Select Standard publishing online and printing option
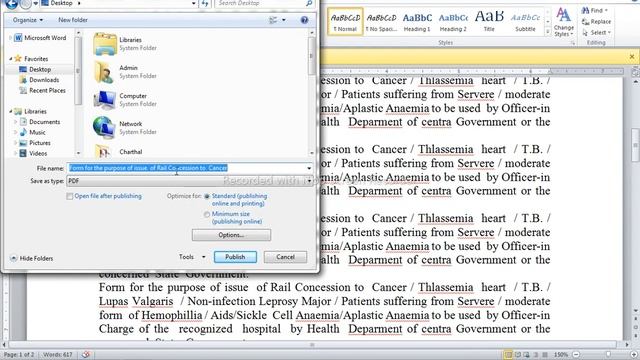Screen dimensions: 640x360 coord(207,196)
